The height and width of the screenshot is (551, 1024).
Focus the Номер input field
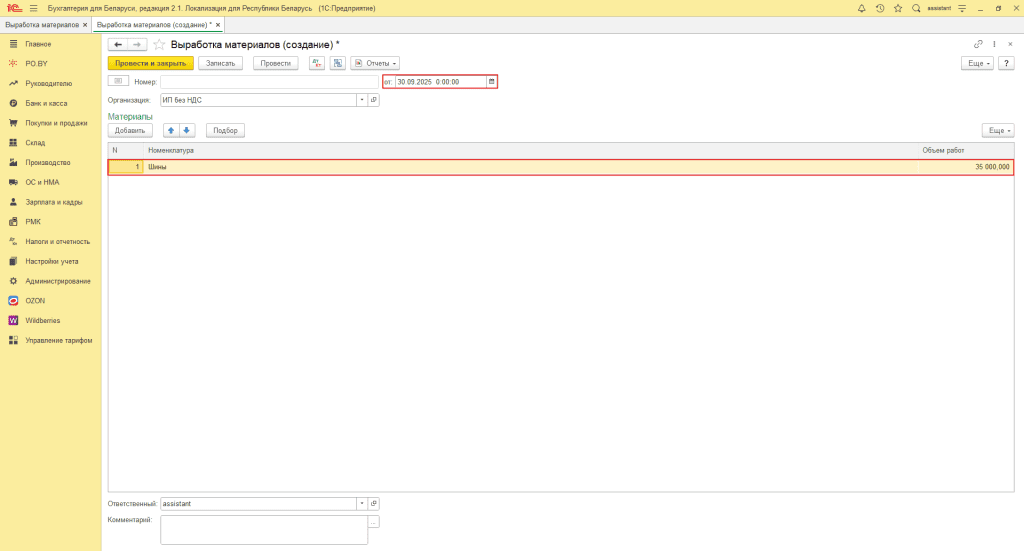click(269, 82)
